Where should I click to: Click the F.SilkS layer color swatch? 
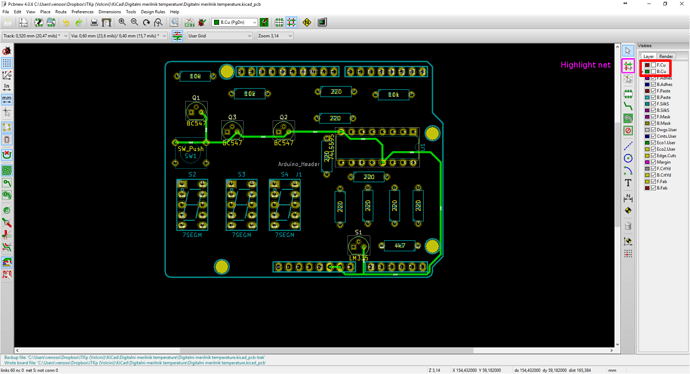coord(647,104)
